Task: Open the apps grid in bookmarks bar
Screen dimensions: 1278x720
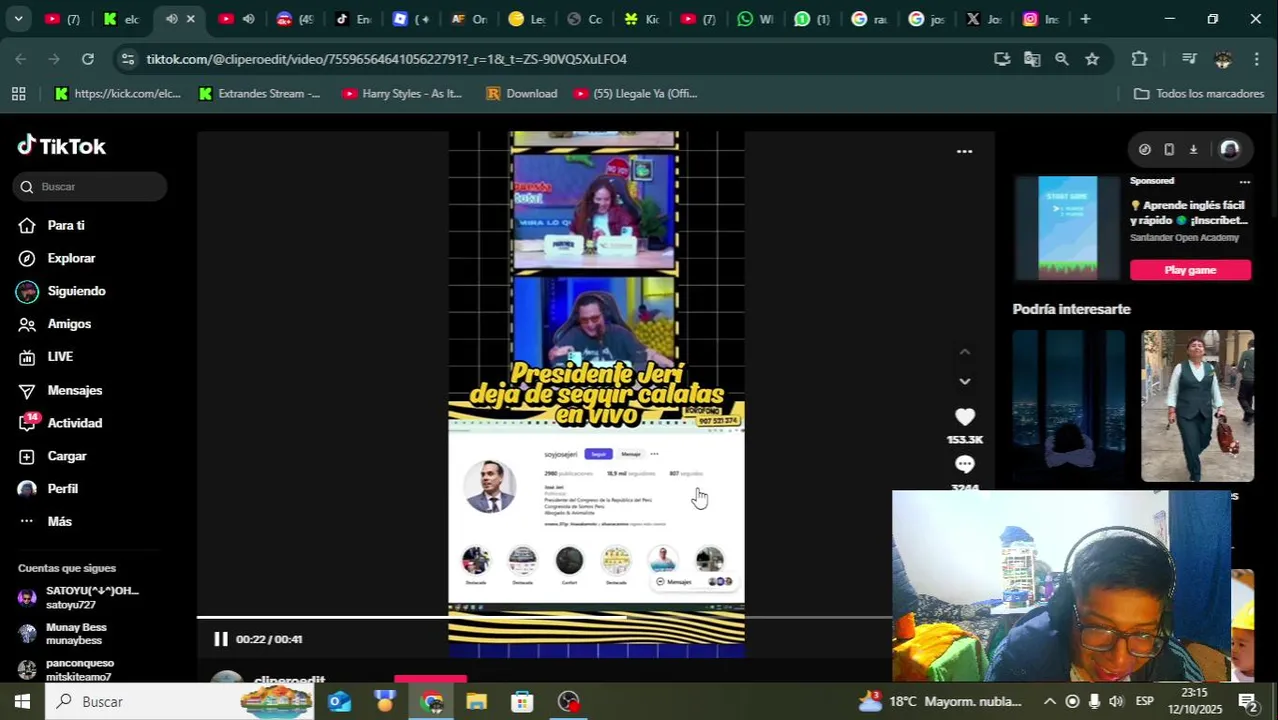Action: click(x=18, y=93)
